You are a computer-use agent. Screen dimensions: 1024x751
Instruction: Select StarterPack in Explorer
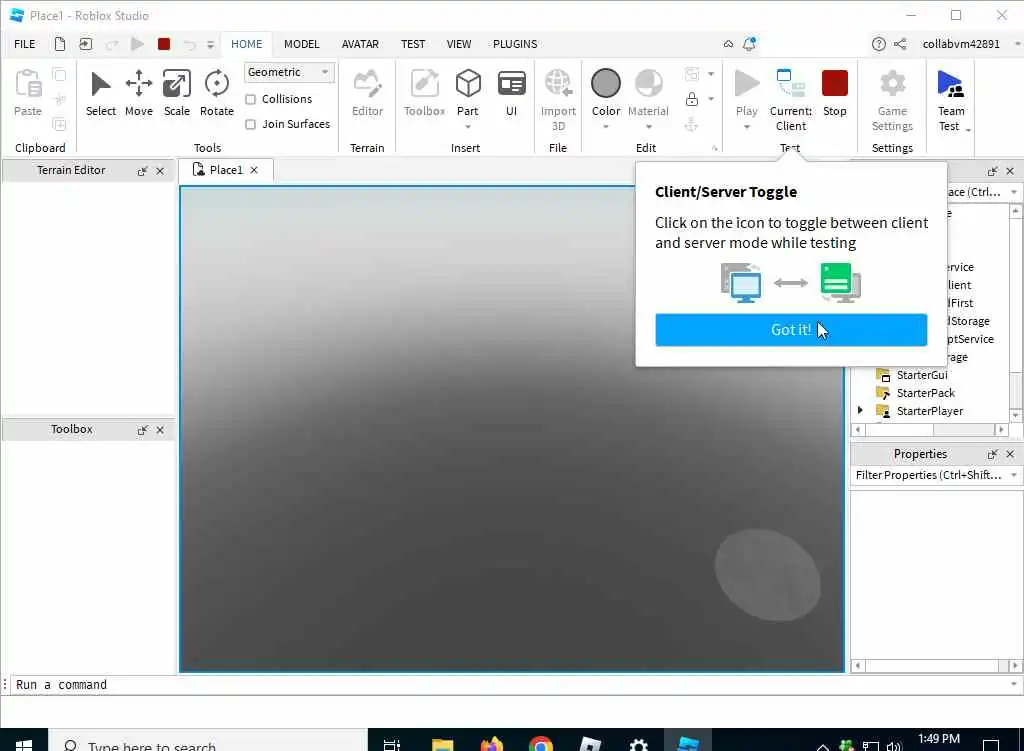925,392
